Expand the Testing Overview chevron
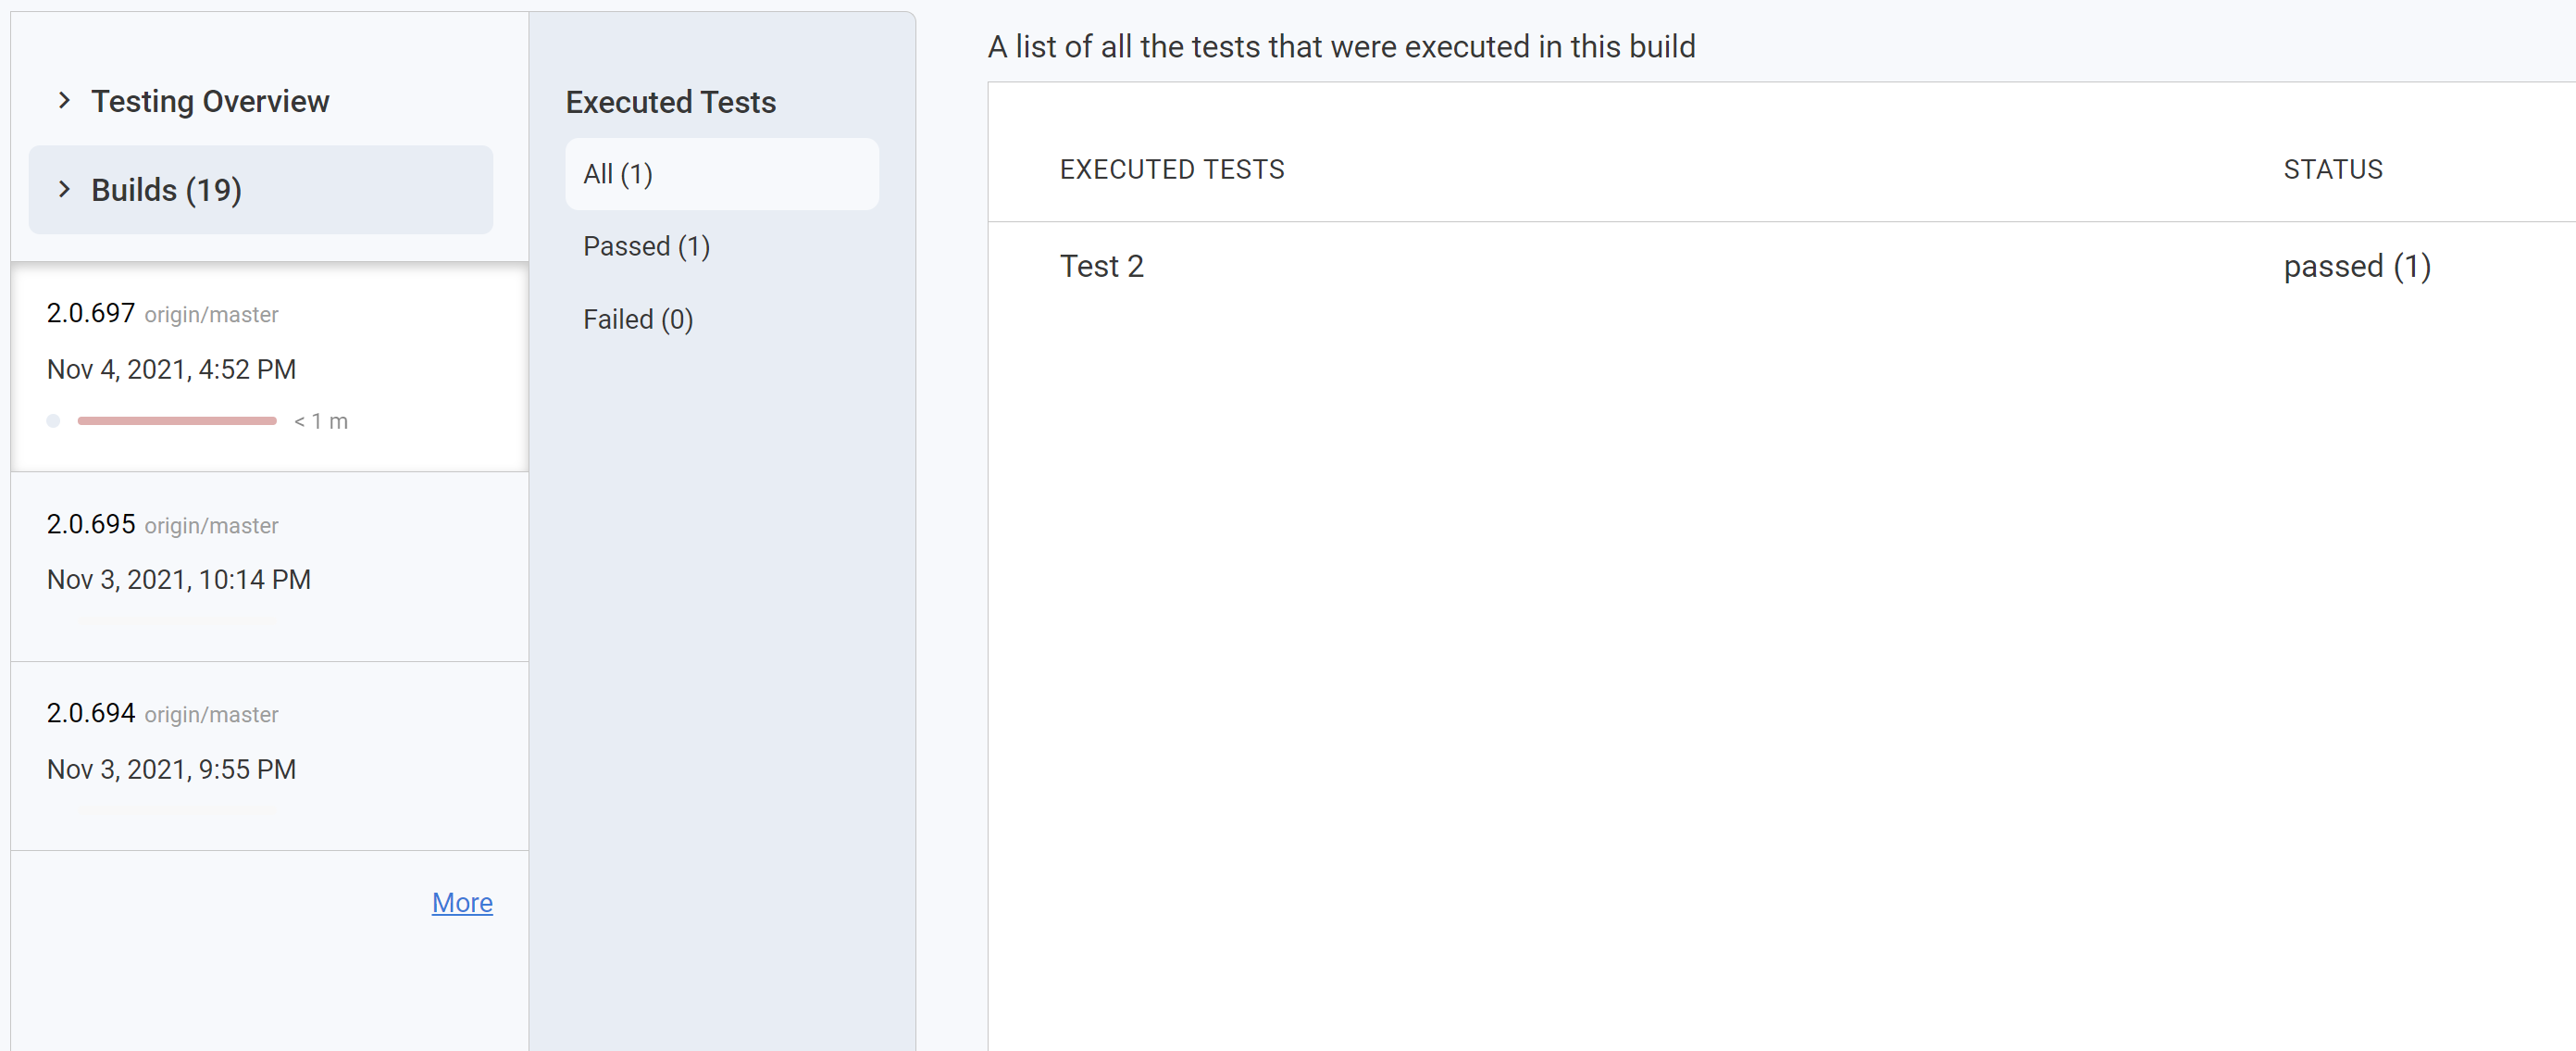Screen dimensions: 2576x1051 (x=64, y=100)
